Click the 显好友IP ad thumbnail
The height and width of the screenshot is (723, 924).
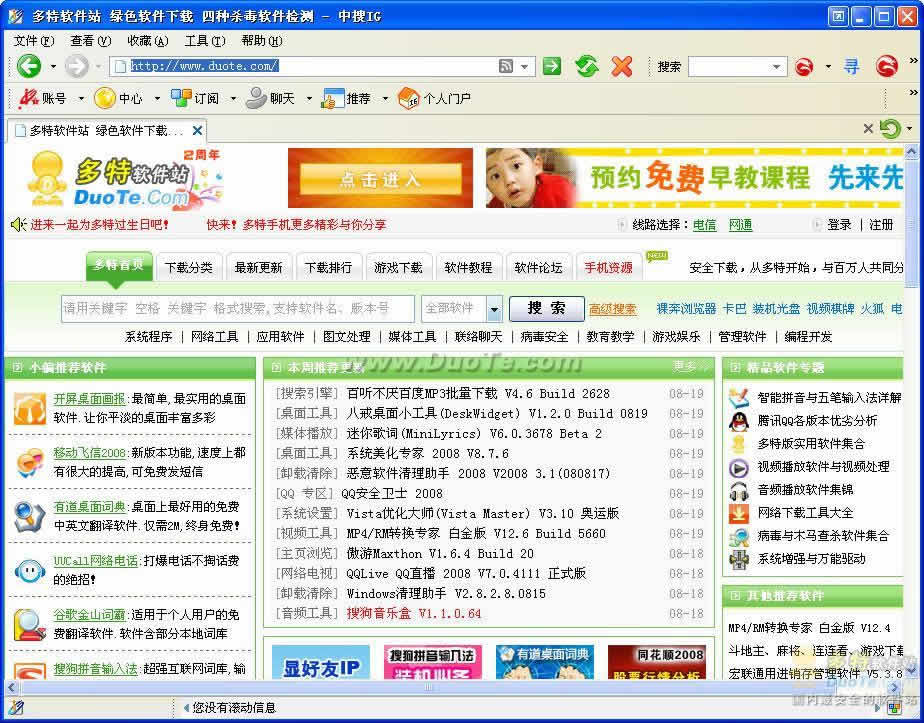[321, 662]
